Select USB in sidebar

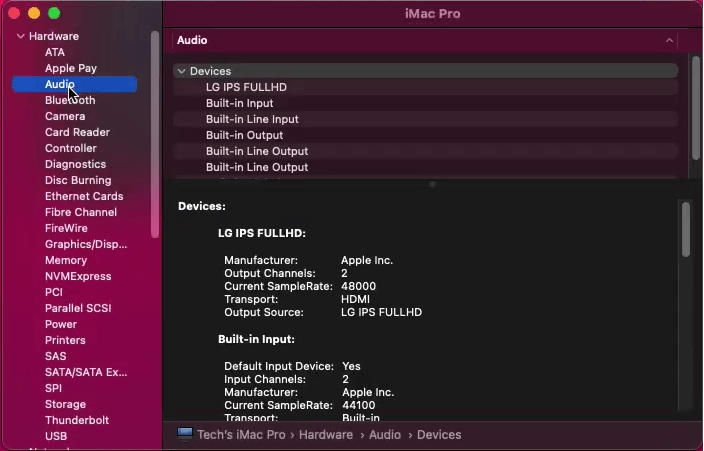[56, 436]
